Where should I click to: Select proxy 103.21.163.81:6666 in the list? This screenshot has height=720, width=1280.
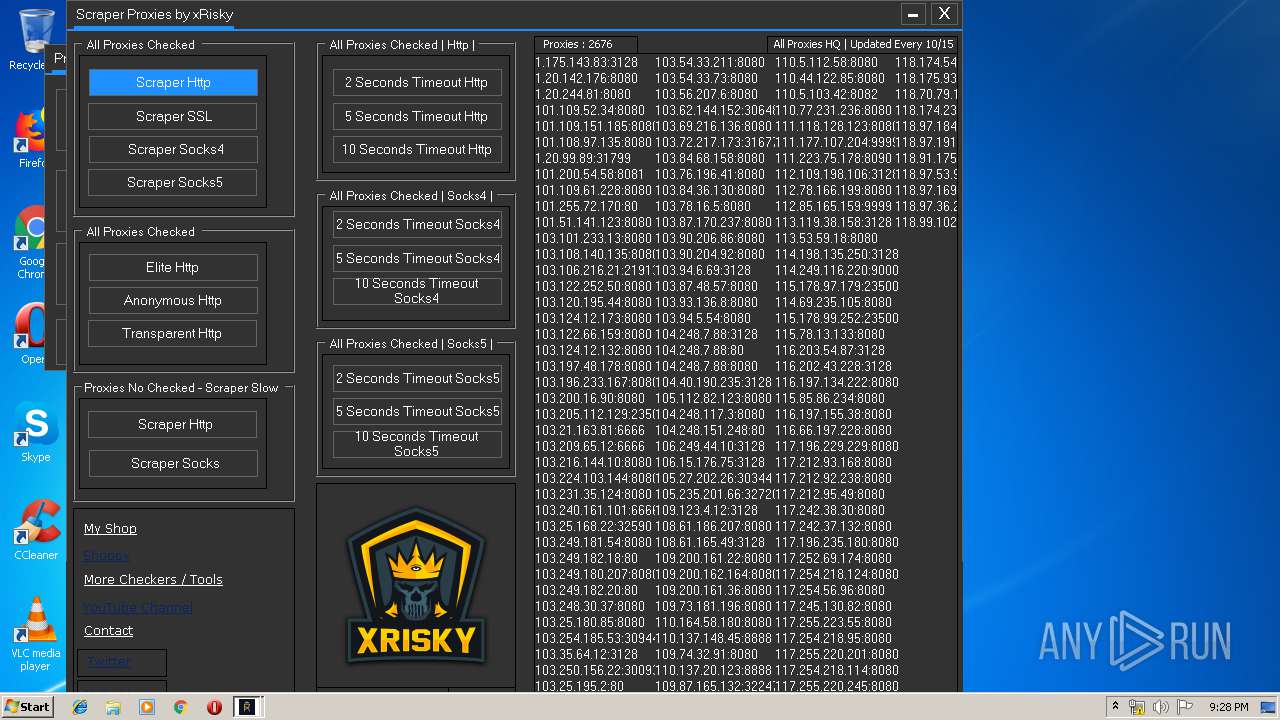tap(589, 430)
